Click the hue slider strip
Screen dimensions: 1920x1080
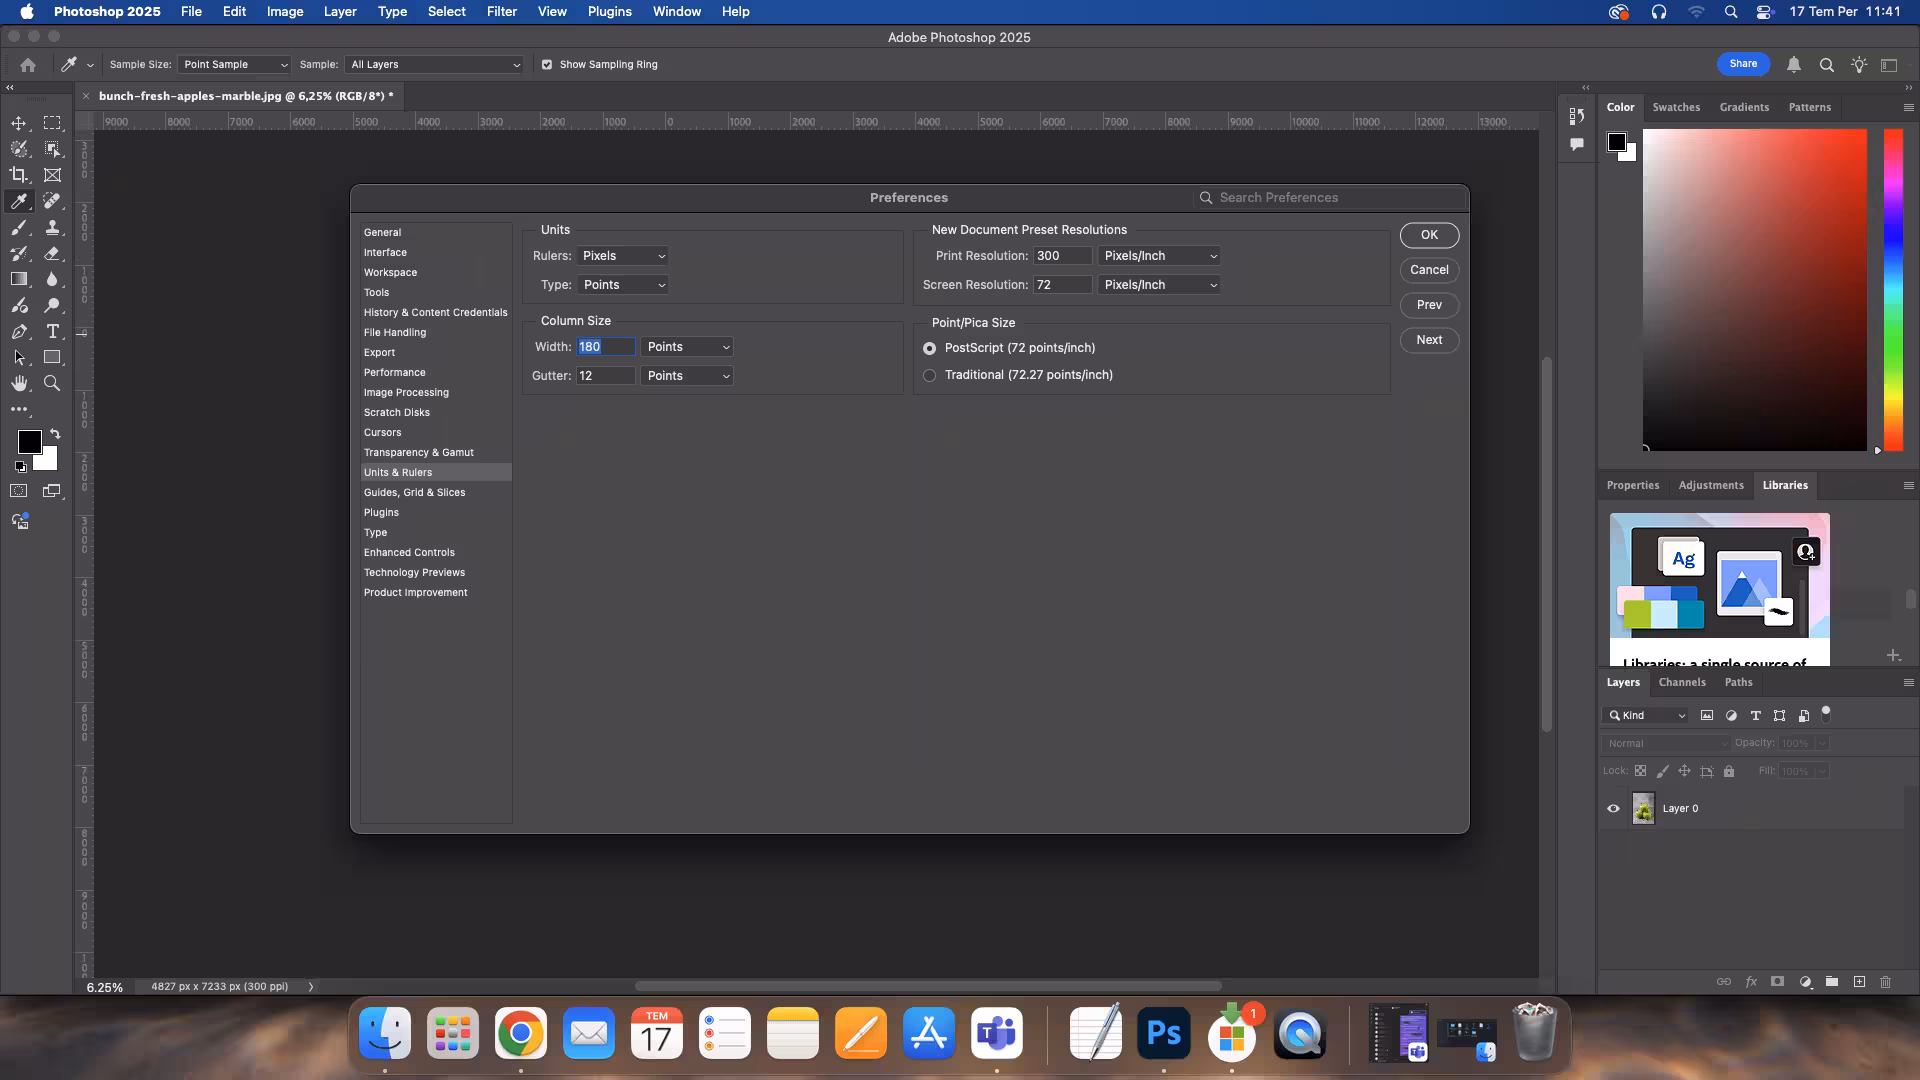point(1893,290)
